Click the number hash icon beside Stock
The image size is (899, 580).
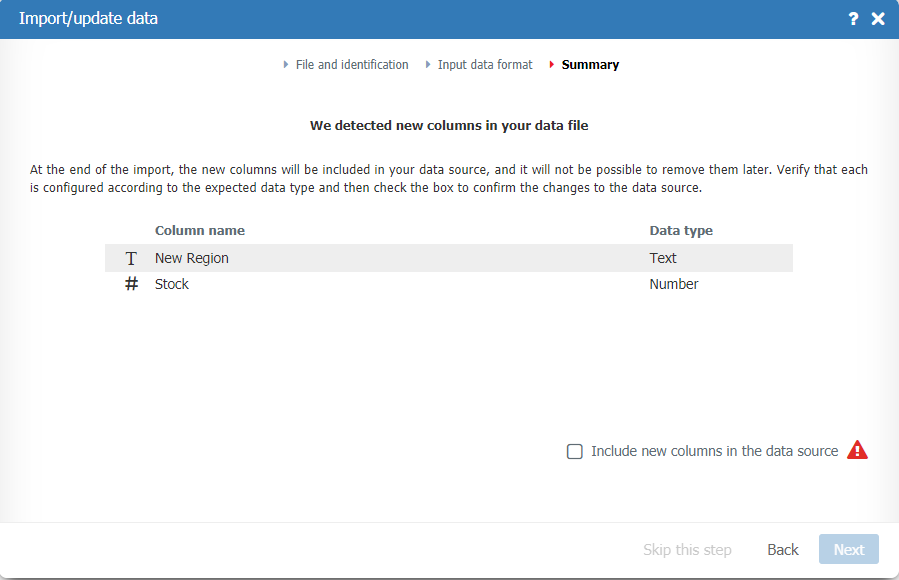(131, 284)
